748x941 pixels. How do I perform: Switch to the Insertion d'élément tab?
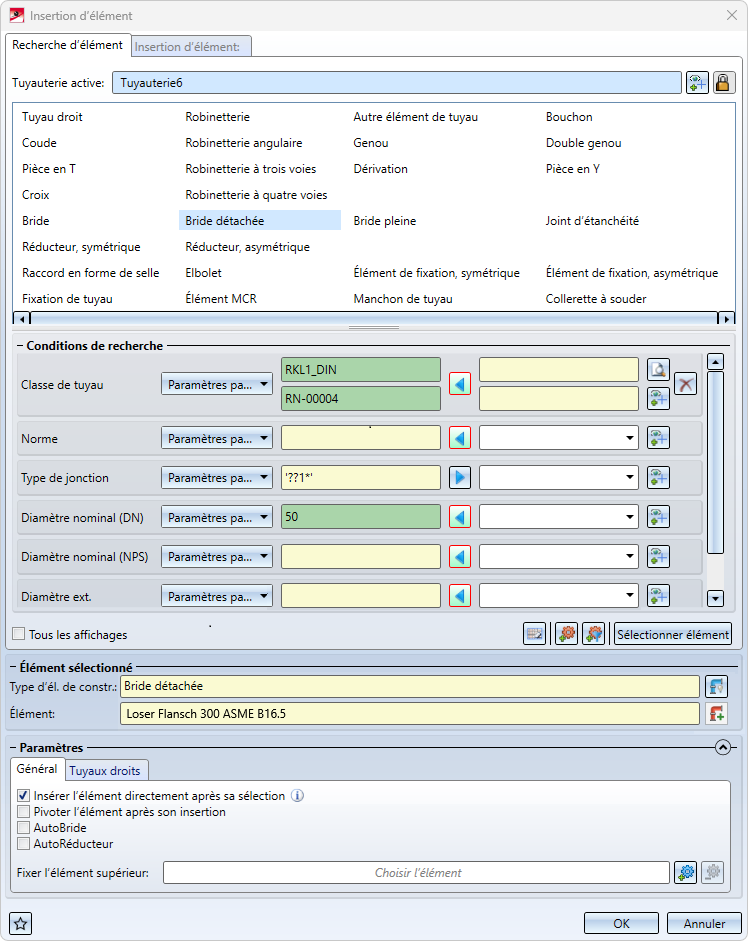[x=192, y=46]
